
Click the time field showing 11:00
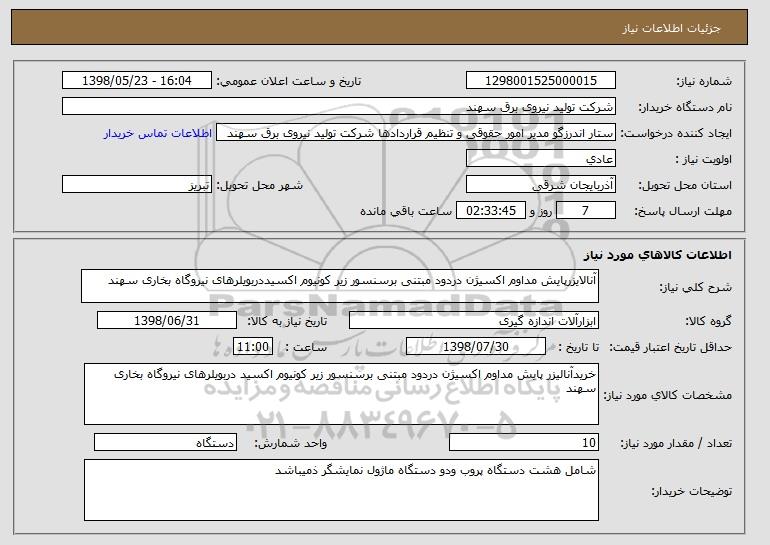coord(253,347)
